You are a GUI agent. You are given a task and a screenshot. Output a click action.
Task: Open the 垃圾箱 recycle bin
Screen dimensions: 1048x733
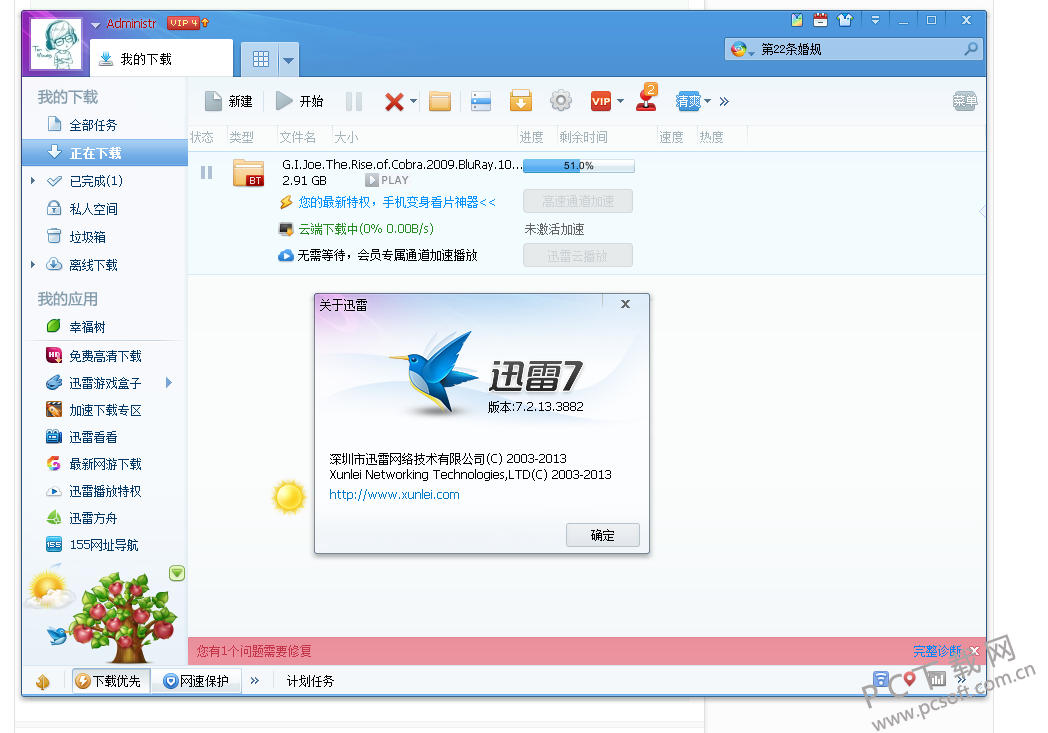[x=87, y=237]
